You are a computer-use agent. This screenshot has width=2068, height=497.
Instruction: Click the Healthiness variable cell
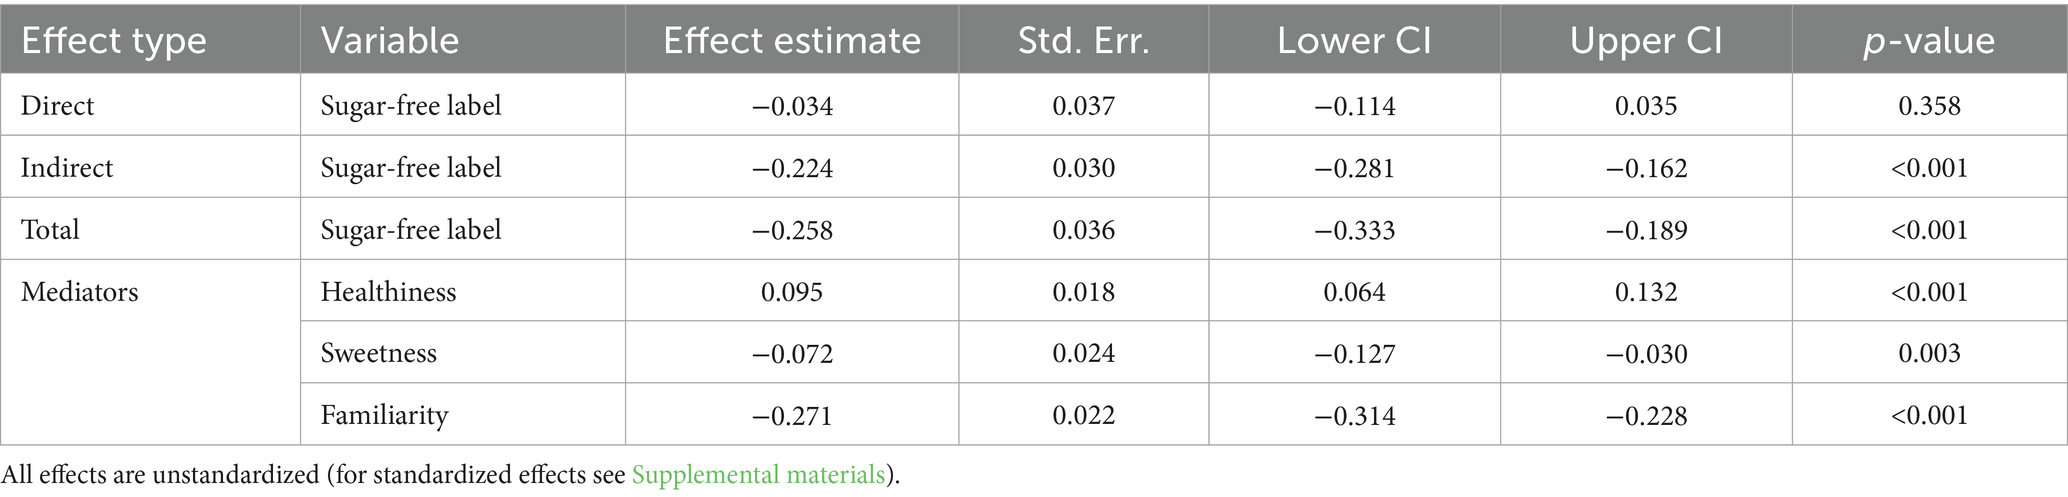[388, 292]
